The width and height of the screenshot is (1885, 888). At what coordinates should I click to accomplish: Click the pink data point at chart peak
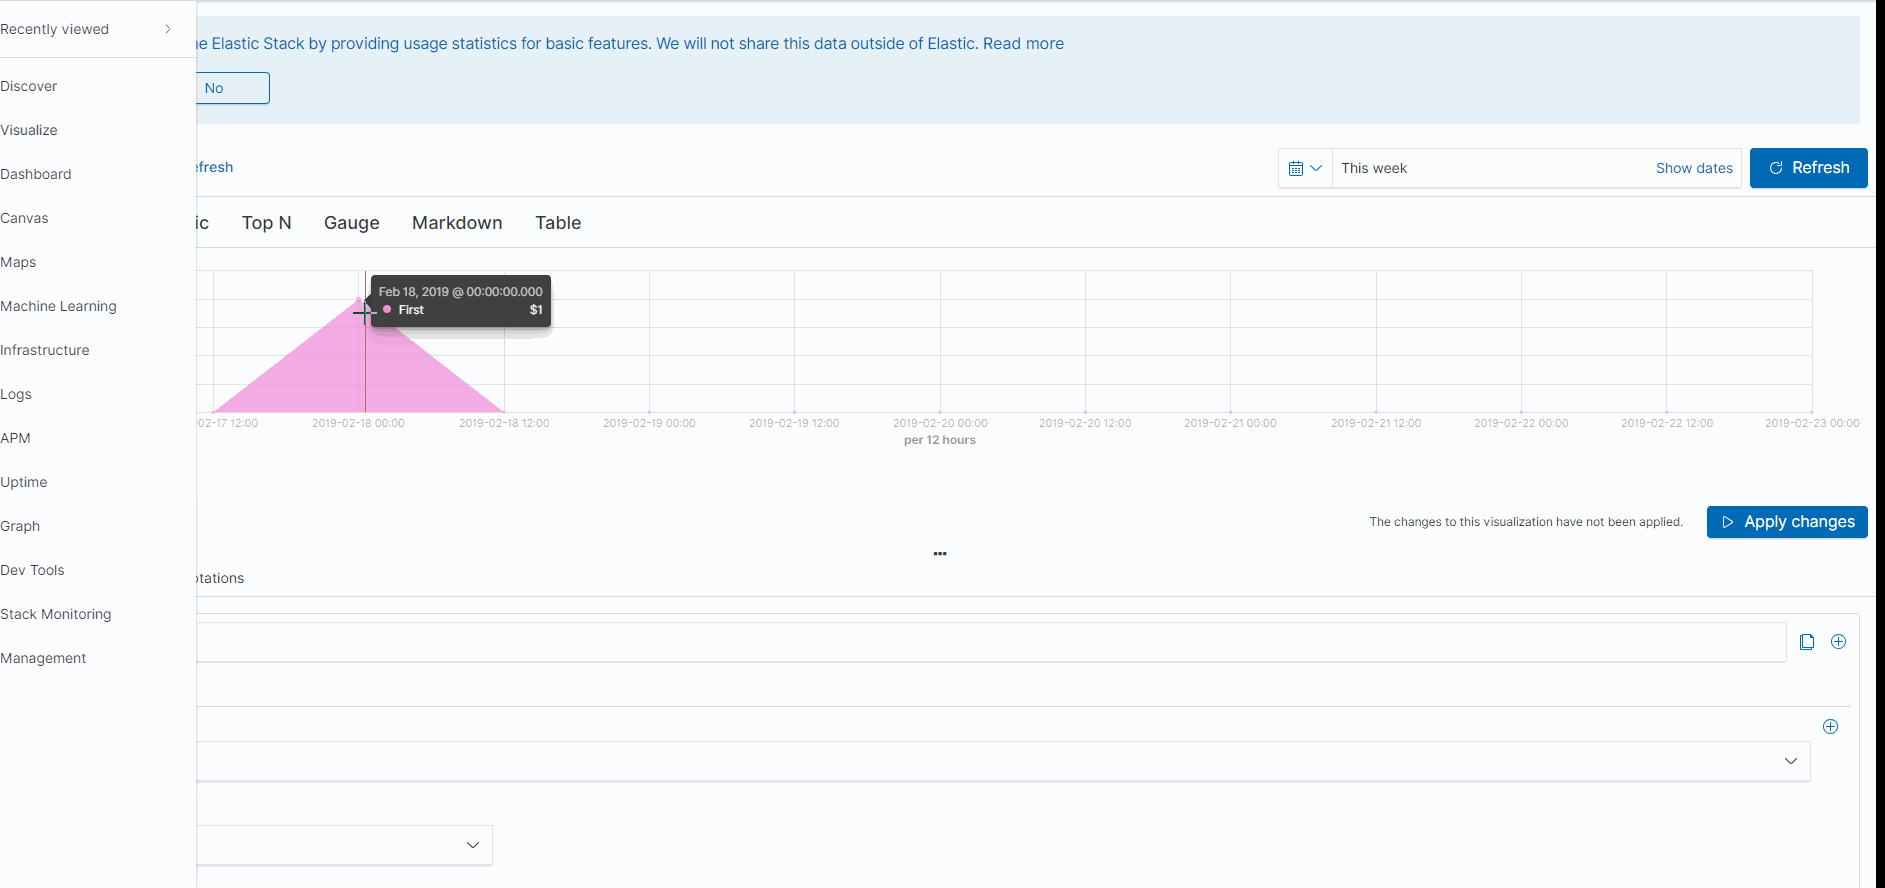click(x=359, y=299)
